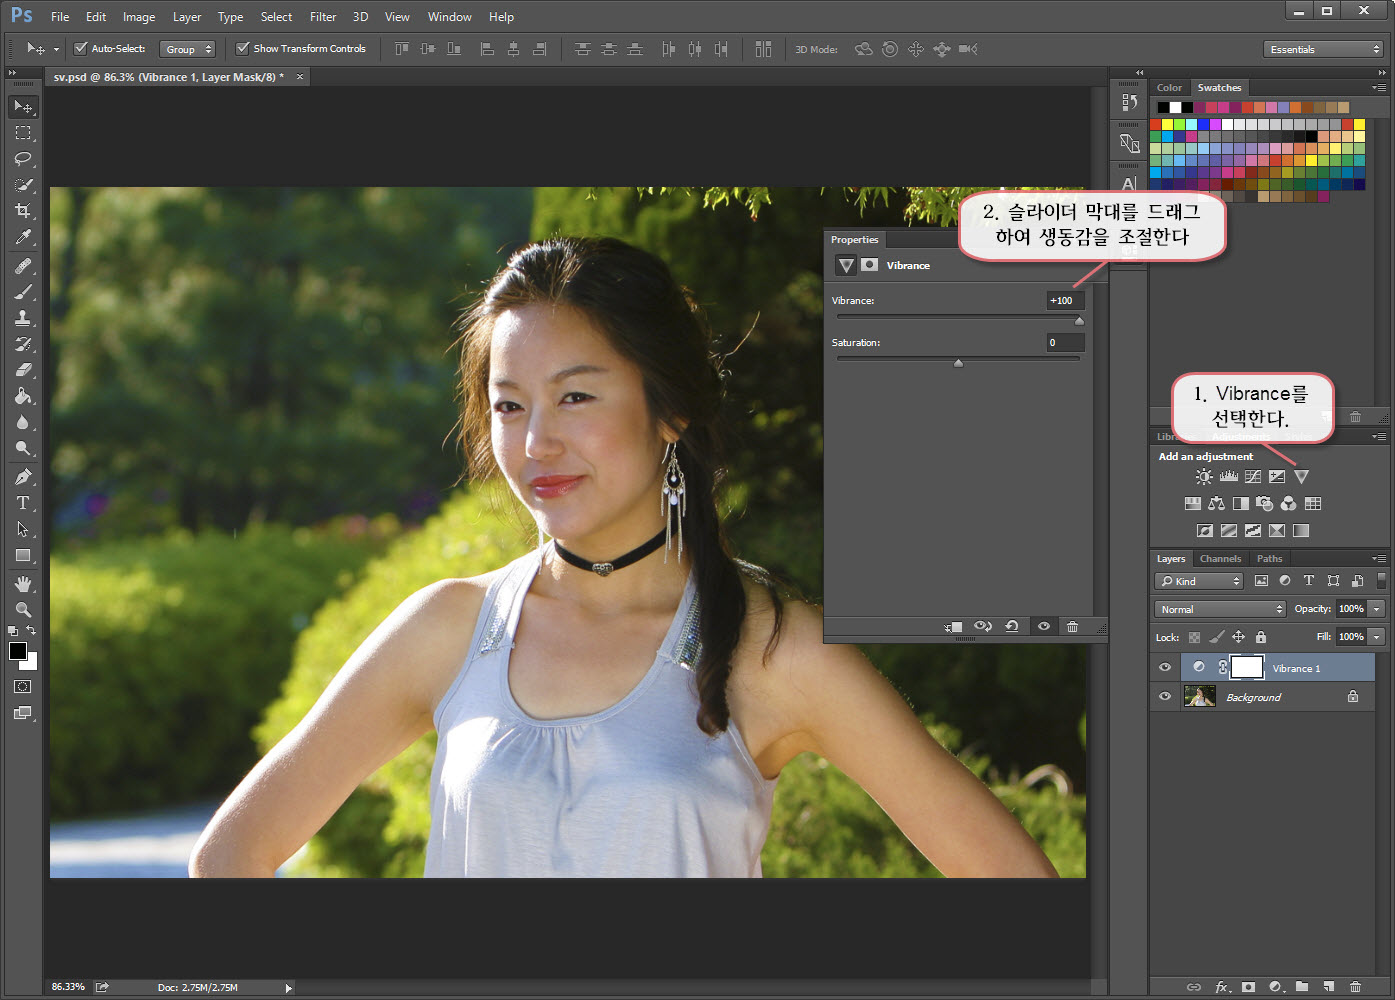Add an Exposure adjustment
1395x1000 pixels.
(x=1277, y=477)
